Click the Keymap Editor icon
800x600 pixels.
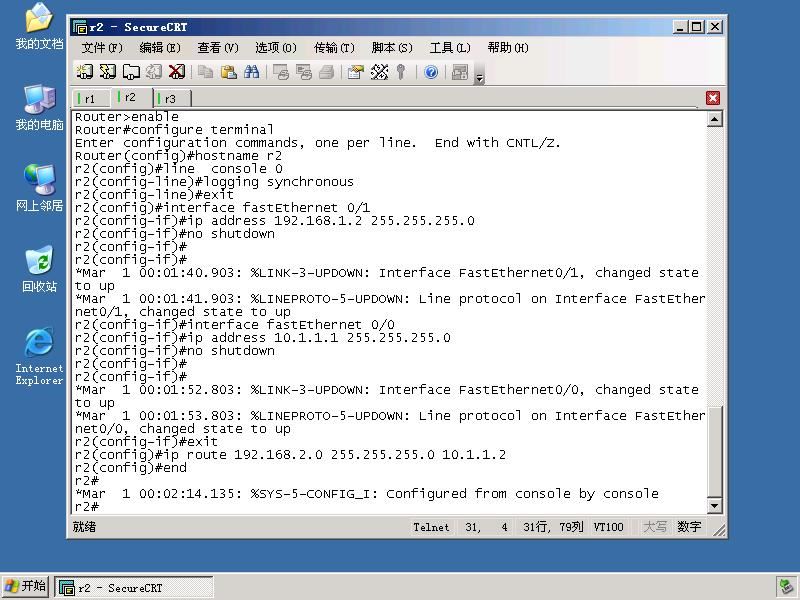pyautogui.click(x=379, y=72)
